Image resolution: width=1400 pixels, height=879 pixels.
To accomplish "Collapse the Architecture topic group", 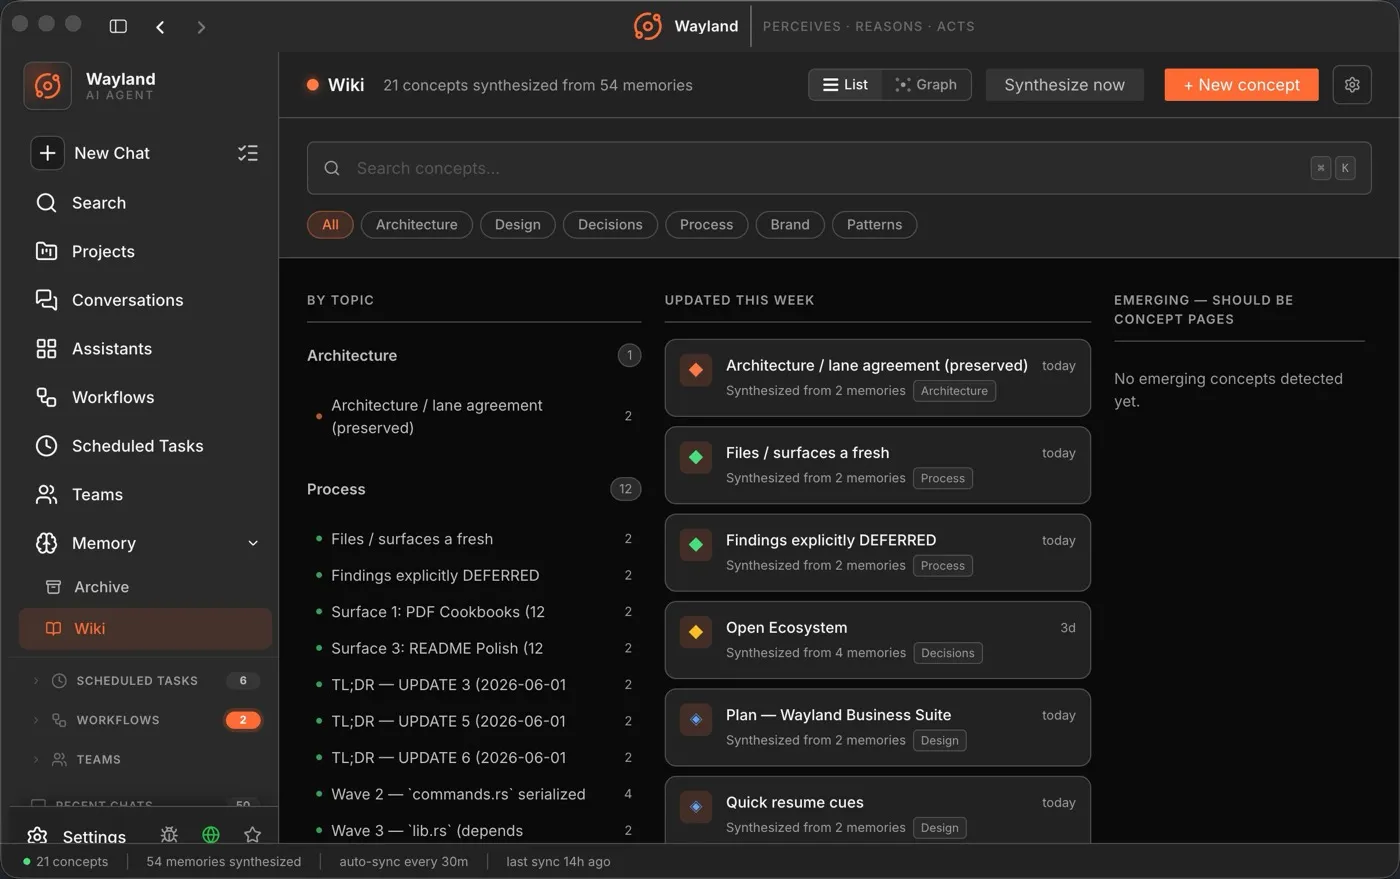I will [x=474, y=355].
